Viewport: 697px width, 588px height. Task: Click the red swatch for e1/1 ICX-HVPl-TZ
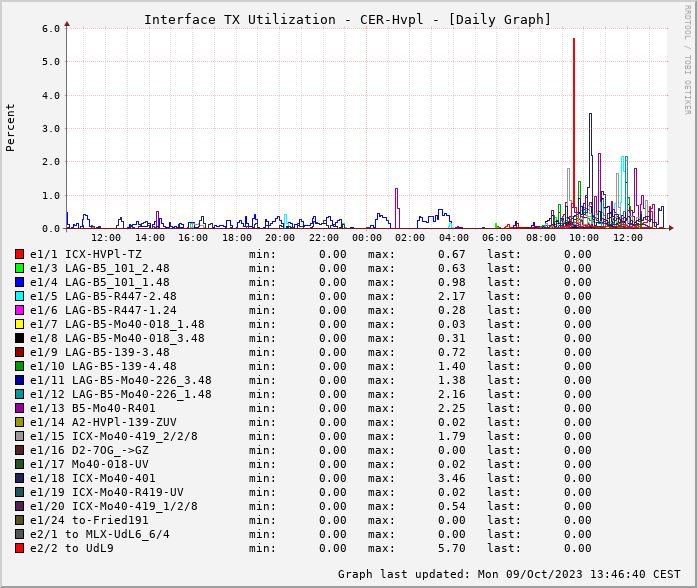coord(19,254)
